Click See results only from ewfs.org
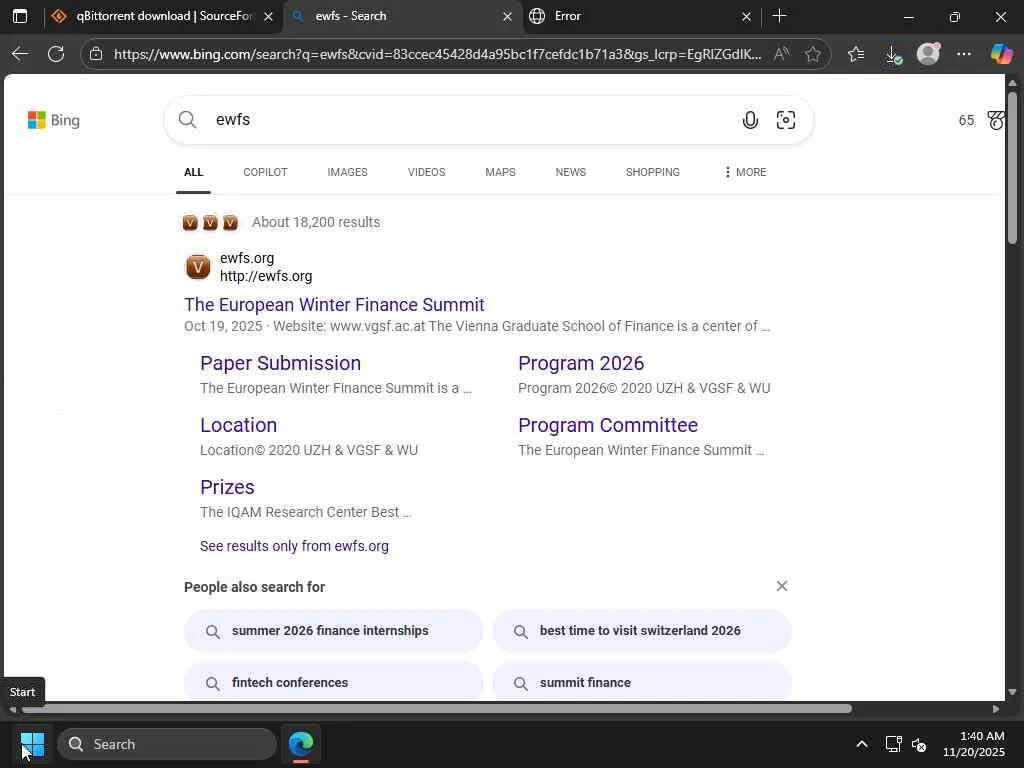Screen dimensions: 1024x768 (x=294, y=546)
